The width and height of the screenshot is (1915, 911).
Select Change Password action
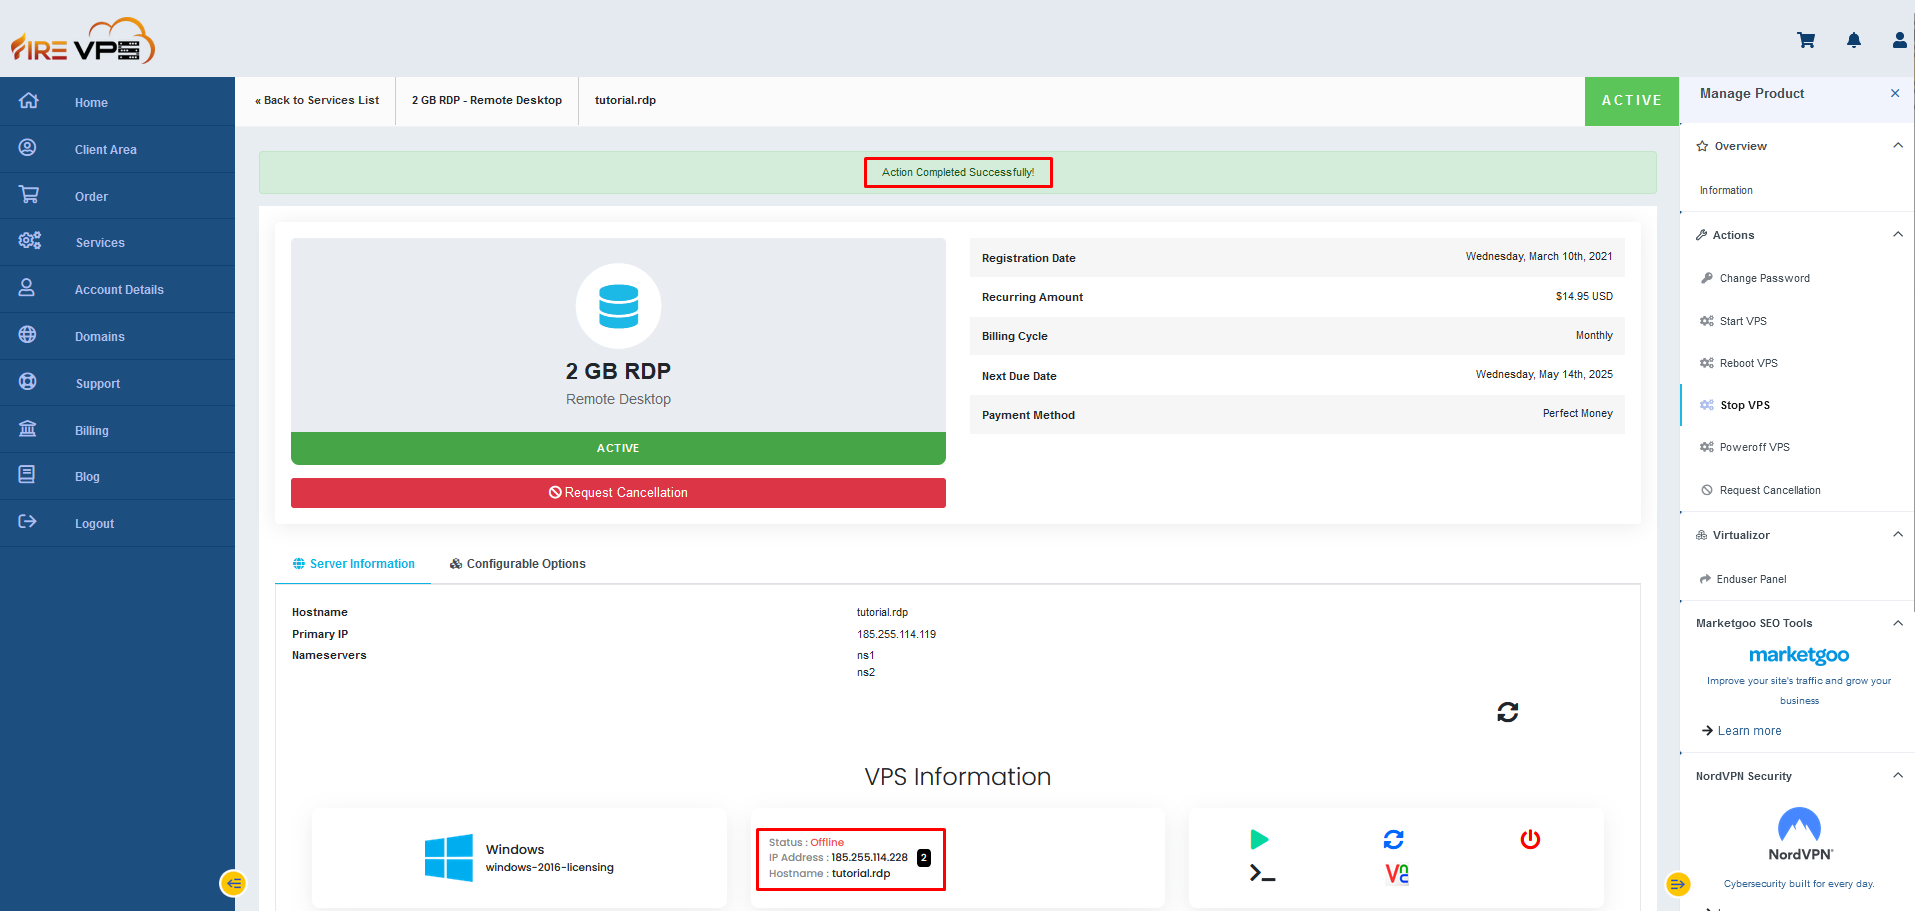(1765, 278)
